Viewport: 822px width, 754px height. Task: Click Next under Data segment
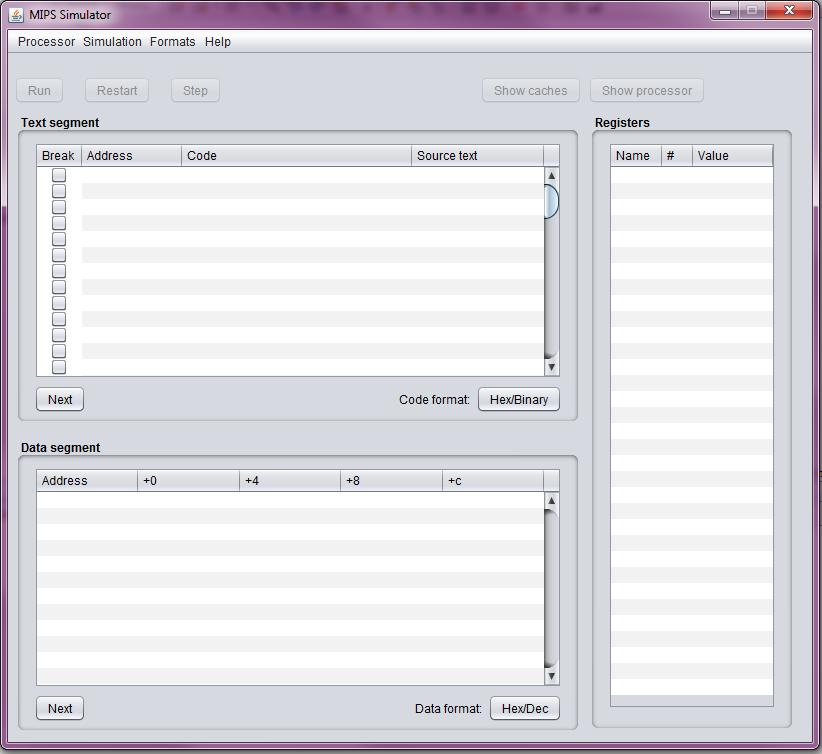click(60, 708)
